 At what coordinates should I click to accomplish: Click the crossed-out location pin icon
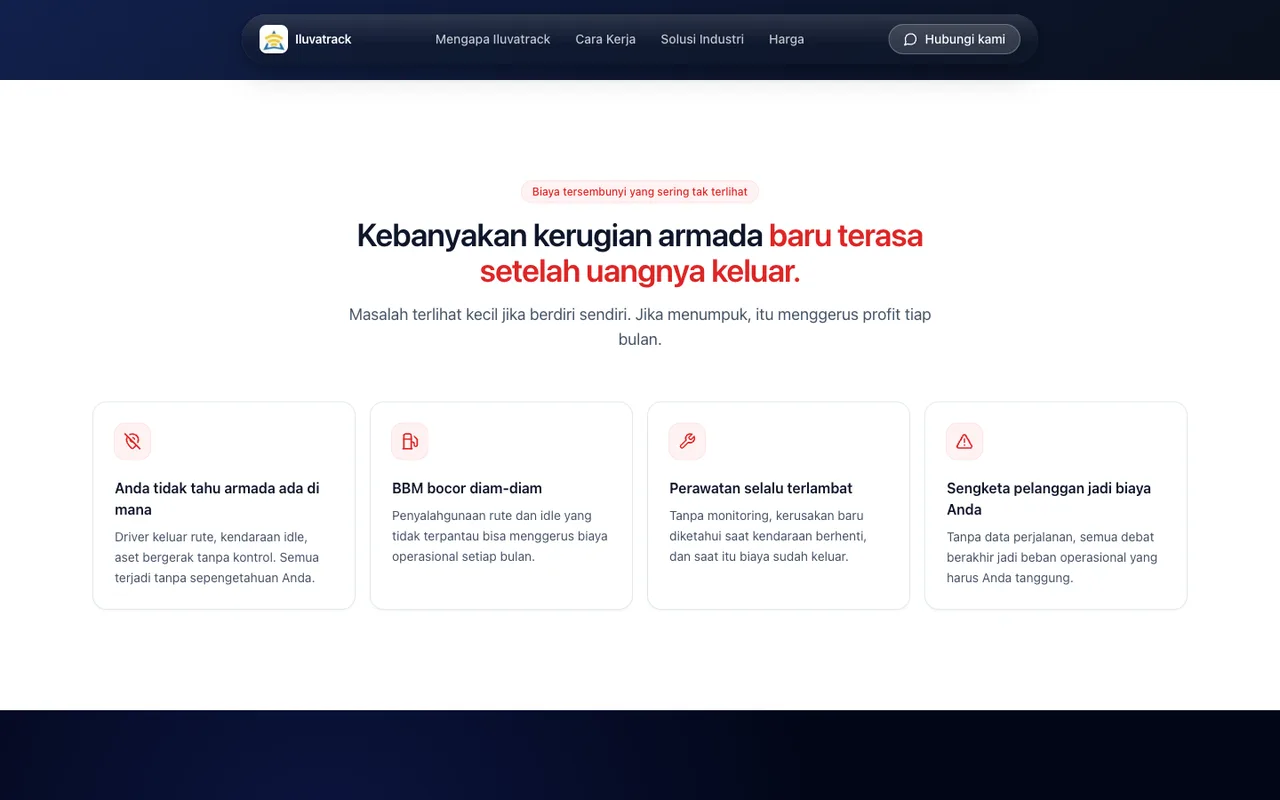click(x=132, y=441)
